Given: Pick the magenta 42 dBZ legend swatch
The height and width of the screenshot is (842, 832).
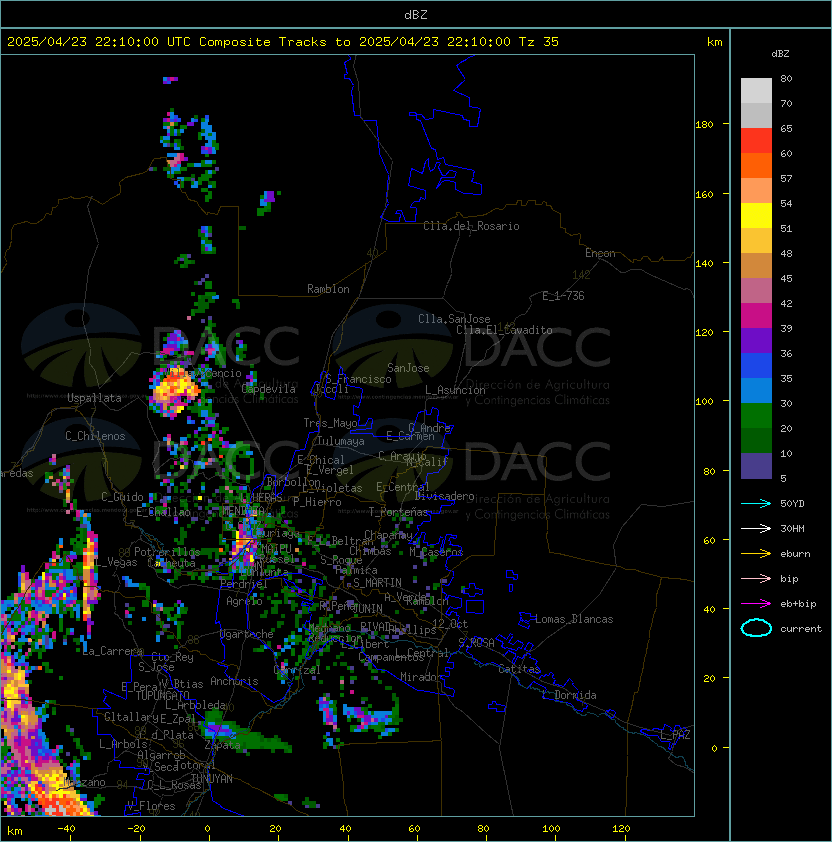Looking at the screenshot, I should click(756, 315).
